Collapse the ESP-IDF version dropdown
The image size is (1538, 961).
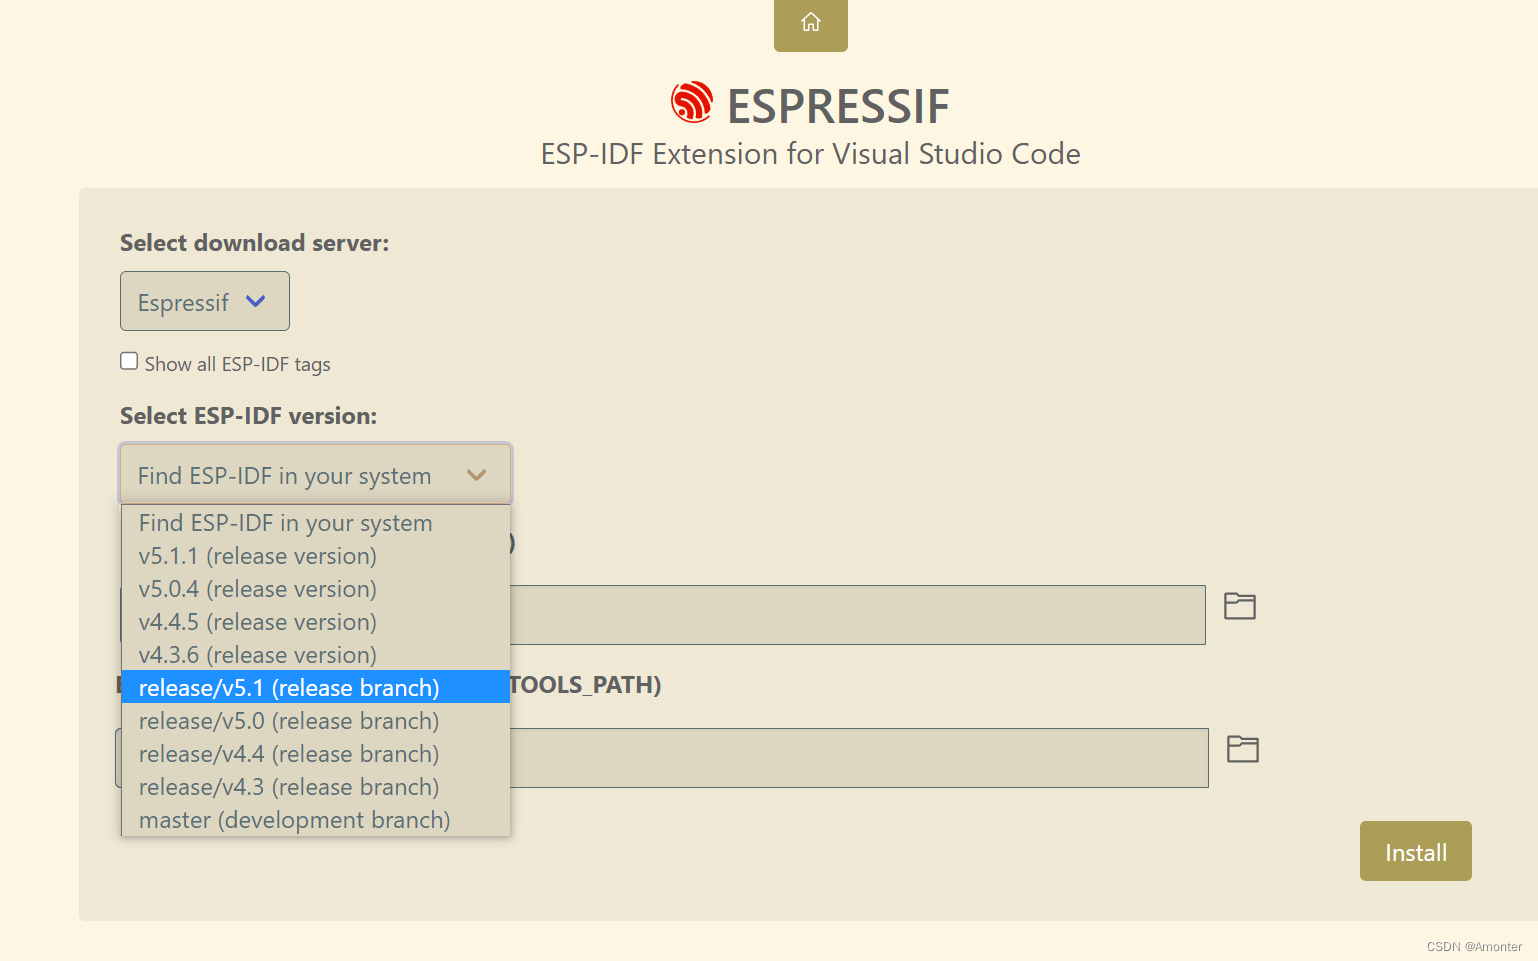(x=316, y=474)
